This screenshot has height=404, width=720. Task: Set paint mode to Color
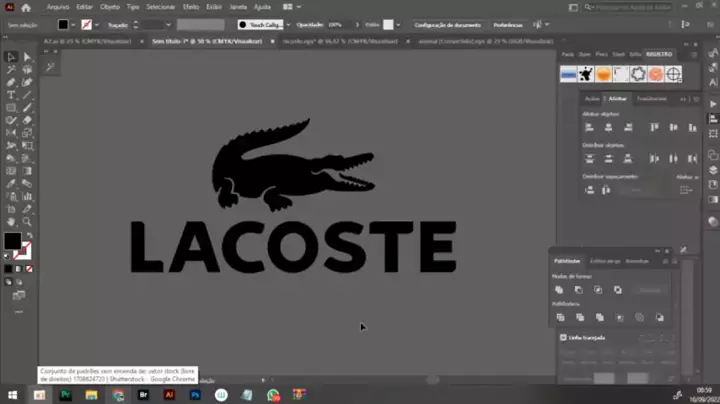point(8,269)
